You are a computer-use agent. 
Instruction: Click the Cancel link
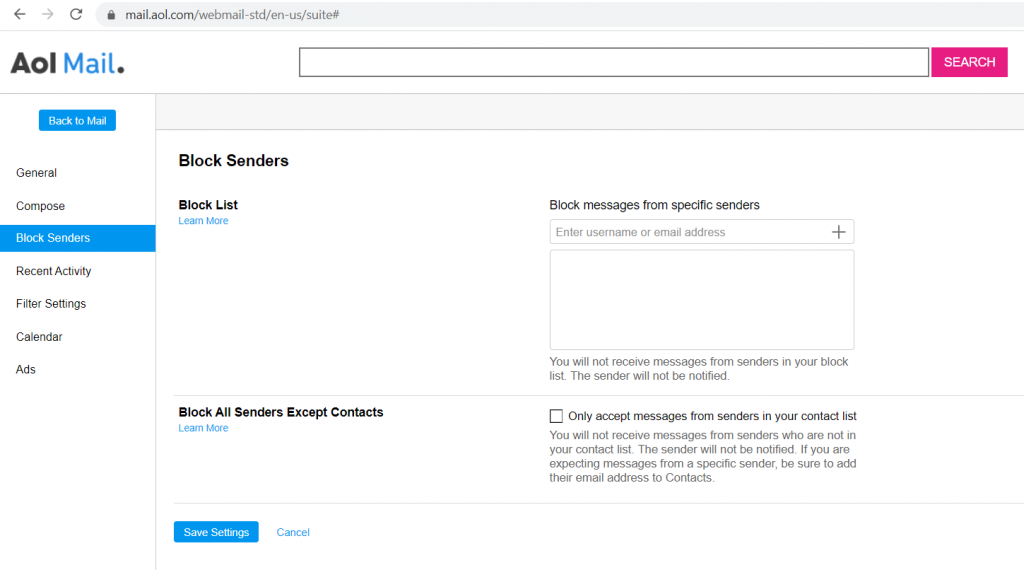293,532
